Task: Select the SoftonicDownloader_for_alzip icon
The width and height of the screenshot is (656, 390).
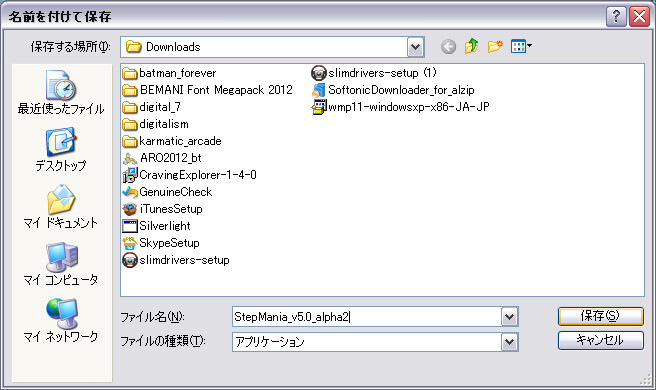Action: coord(319,90)
